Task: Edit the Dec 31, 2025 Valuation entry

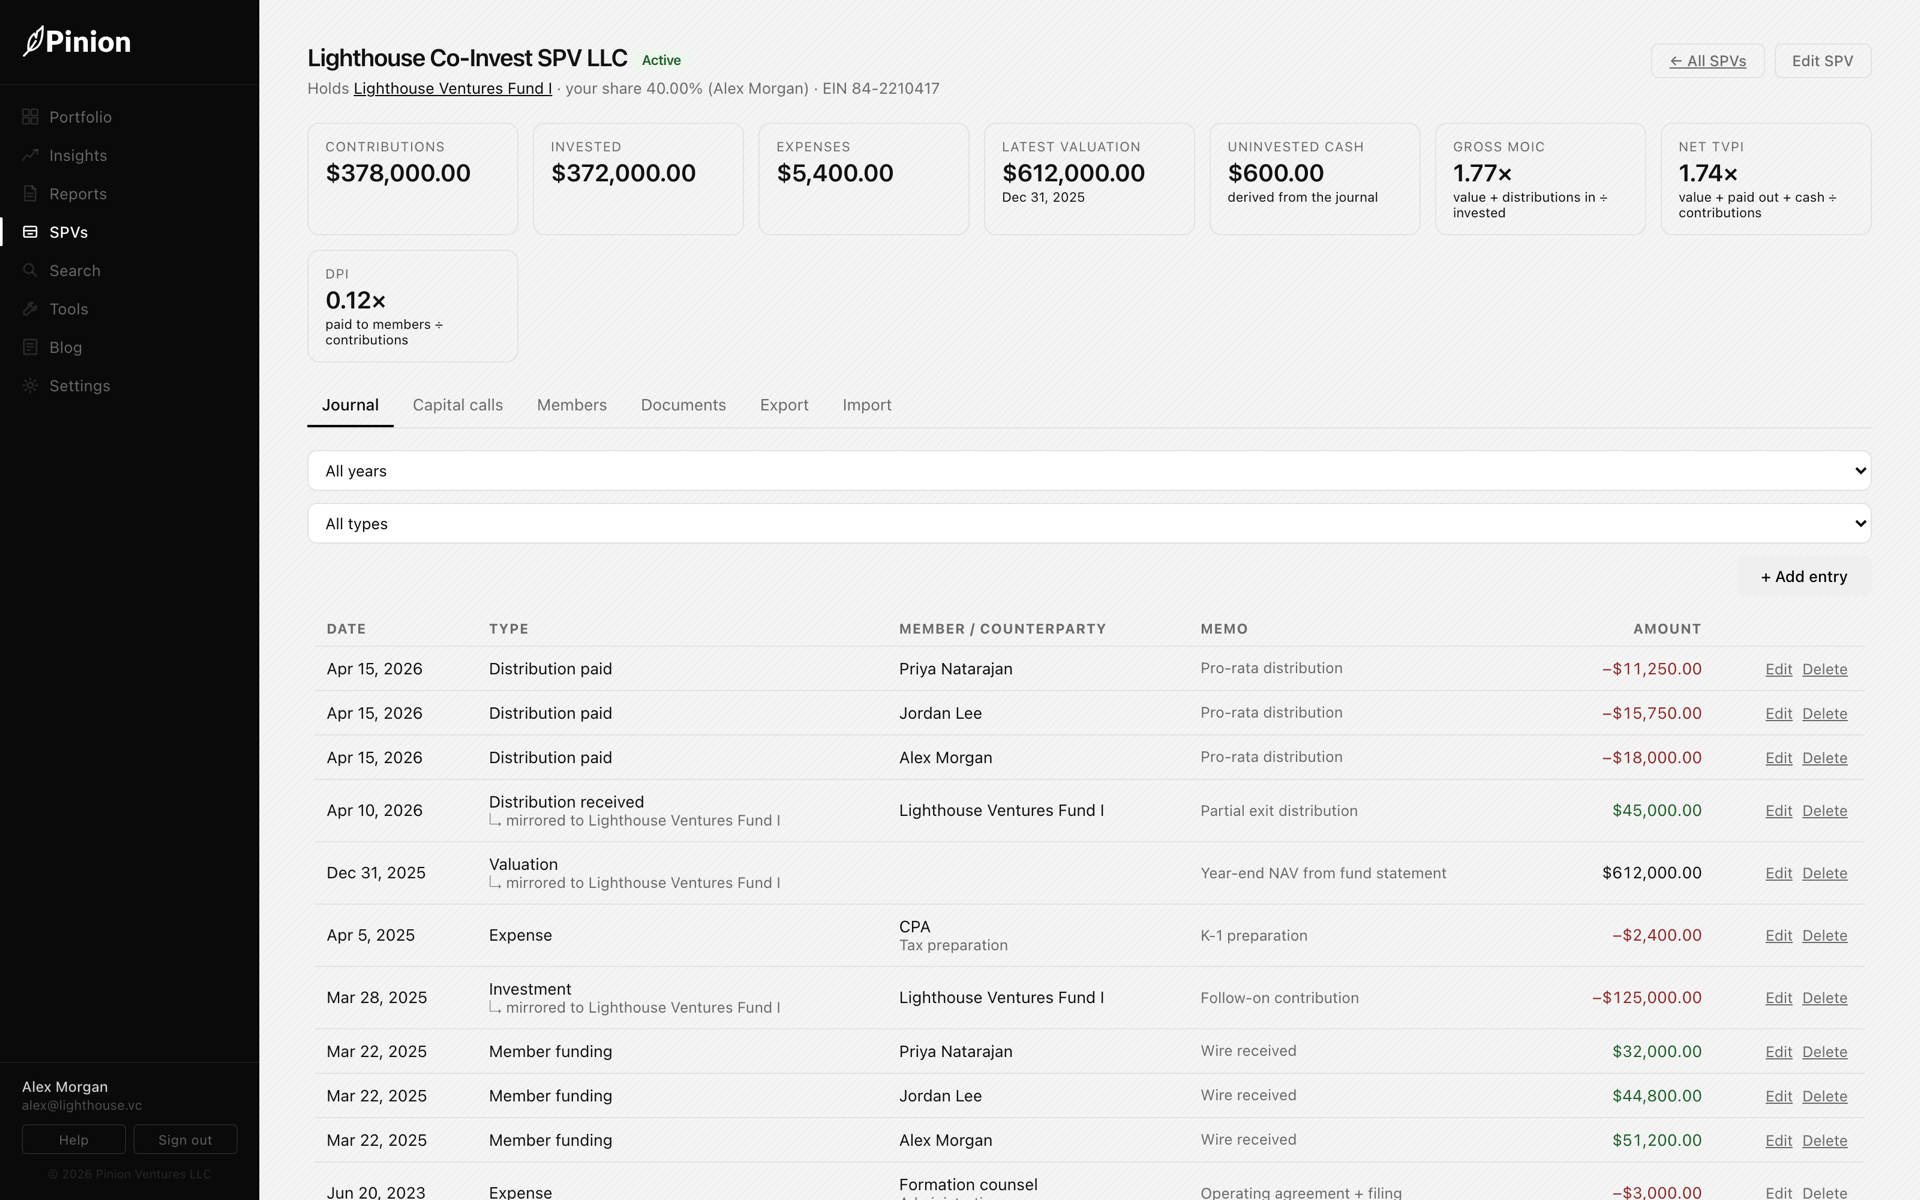Action: pyautogui.click(x=1778, y=873)
